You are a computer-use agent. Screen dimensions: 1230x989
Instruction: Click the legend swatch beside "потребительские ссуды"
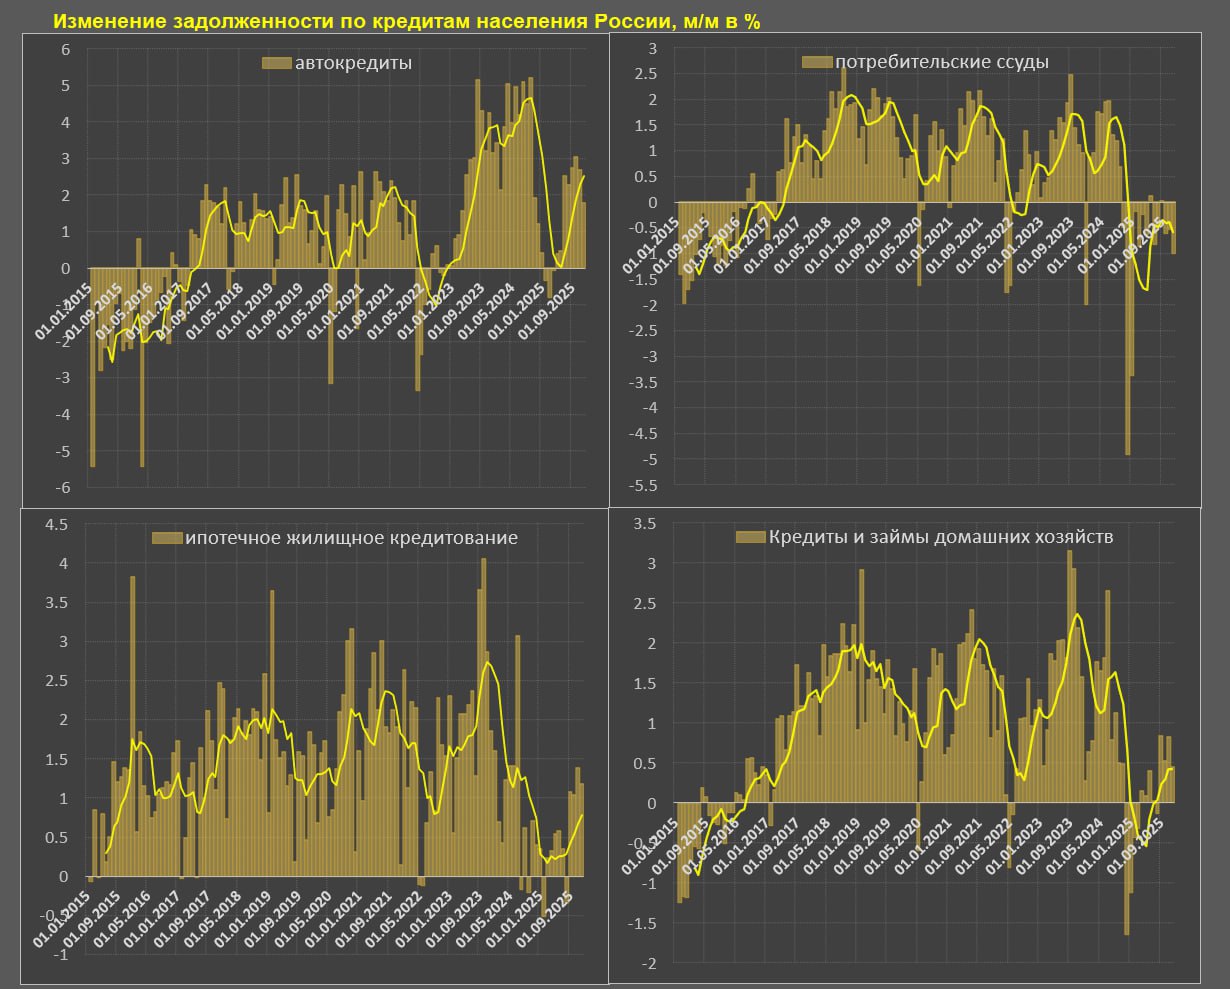(817, 62)
